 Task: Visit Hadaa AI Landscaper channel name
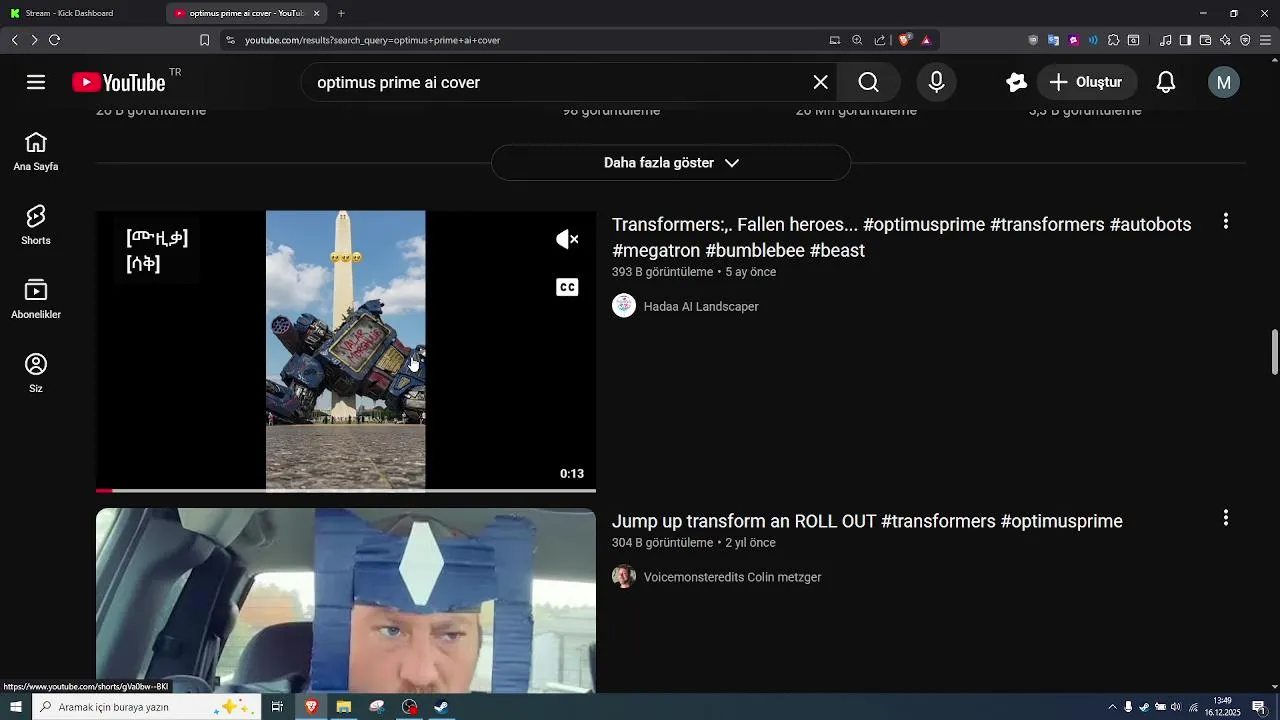tap(701, 307)
